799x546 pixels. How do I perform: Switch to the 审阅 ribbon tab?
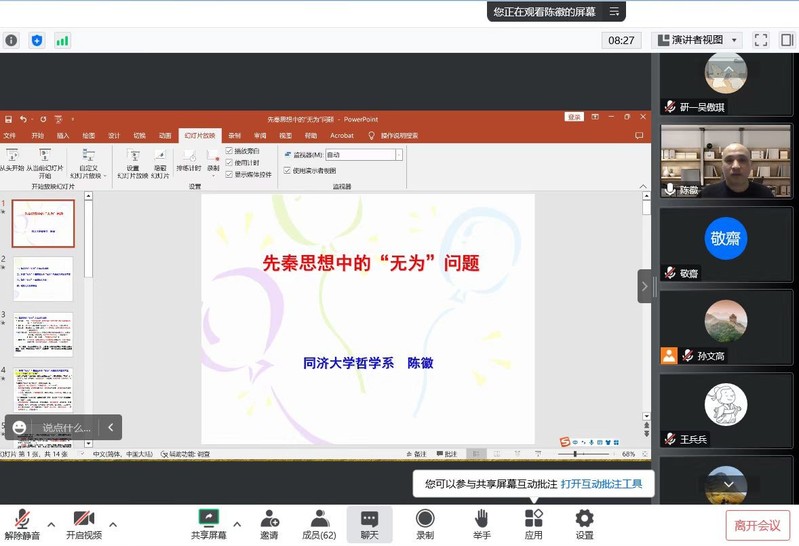(260, 135)
